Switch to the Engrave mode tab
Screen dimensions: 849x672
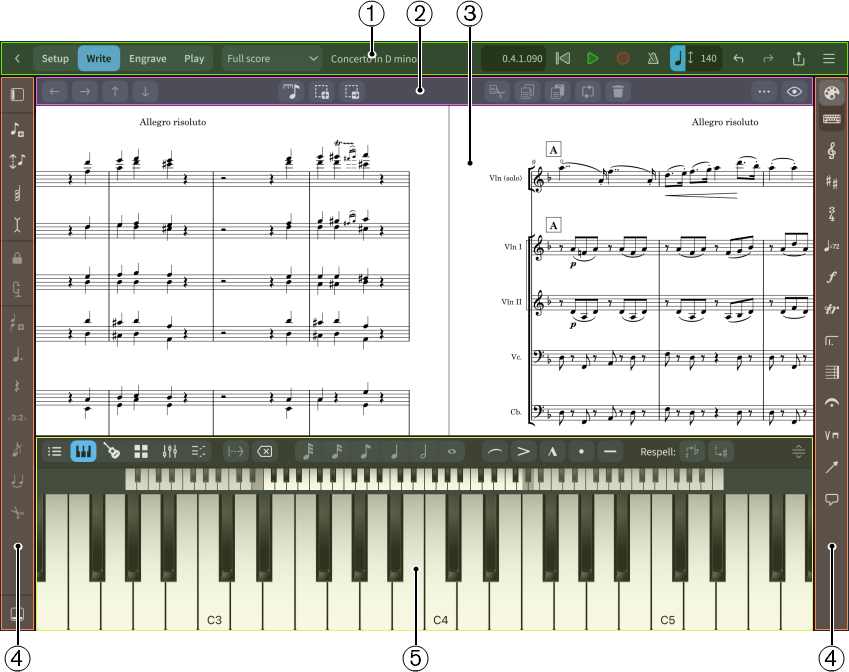click(x=148, y=59)
